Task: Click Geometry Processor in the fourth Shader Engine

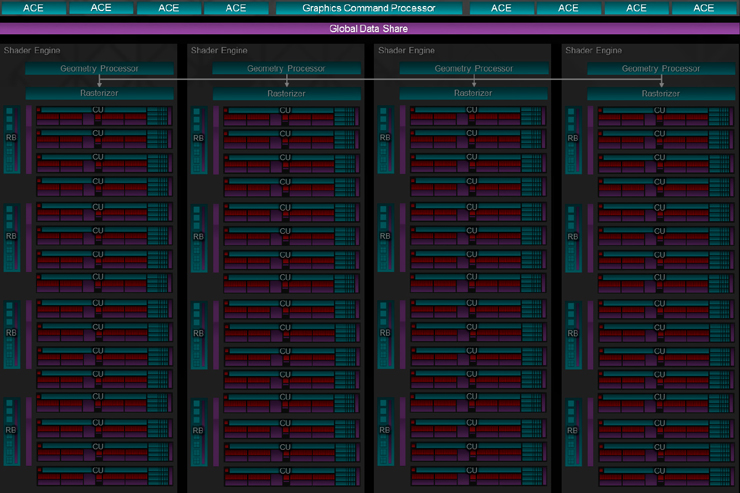Action: [x=661, y=69]
